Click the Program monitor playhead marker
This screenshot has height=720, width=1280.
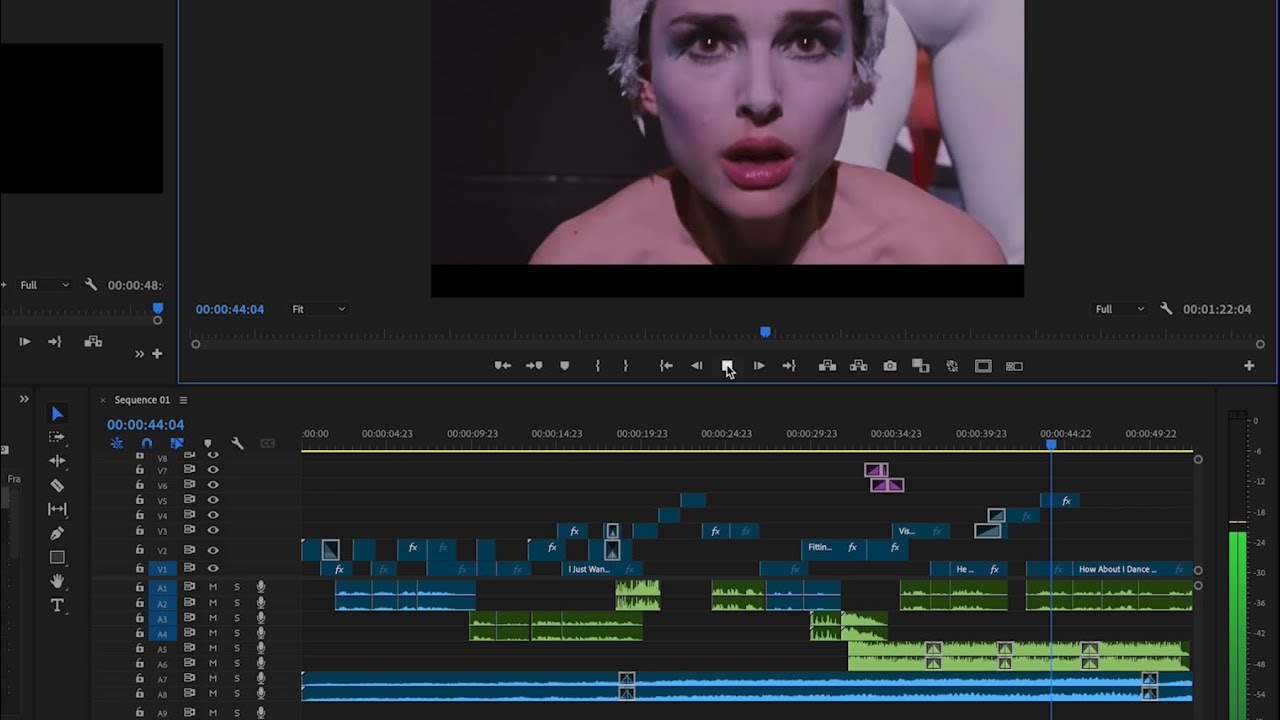tap(765, 332)
